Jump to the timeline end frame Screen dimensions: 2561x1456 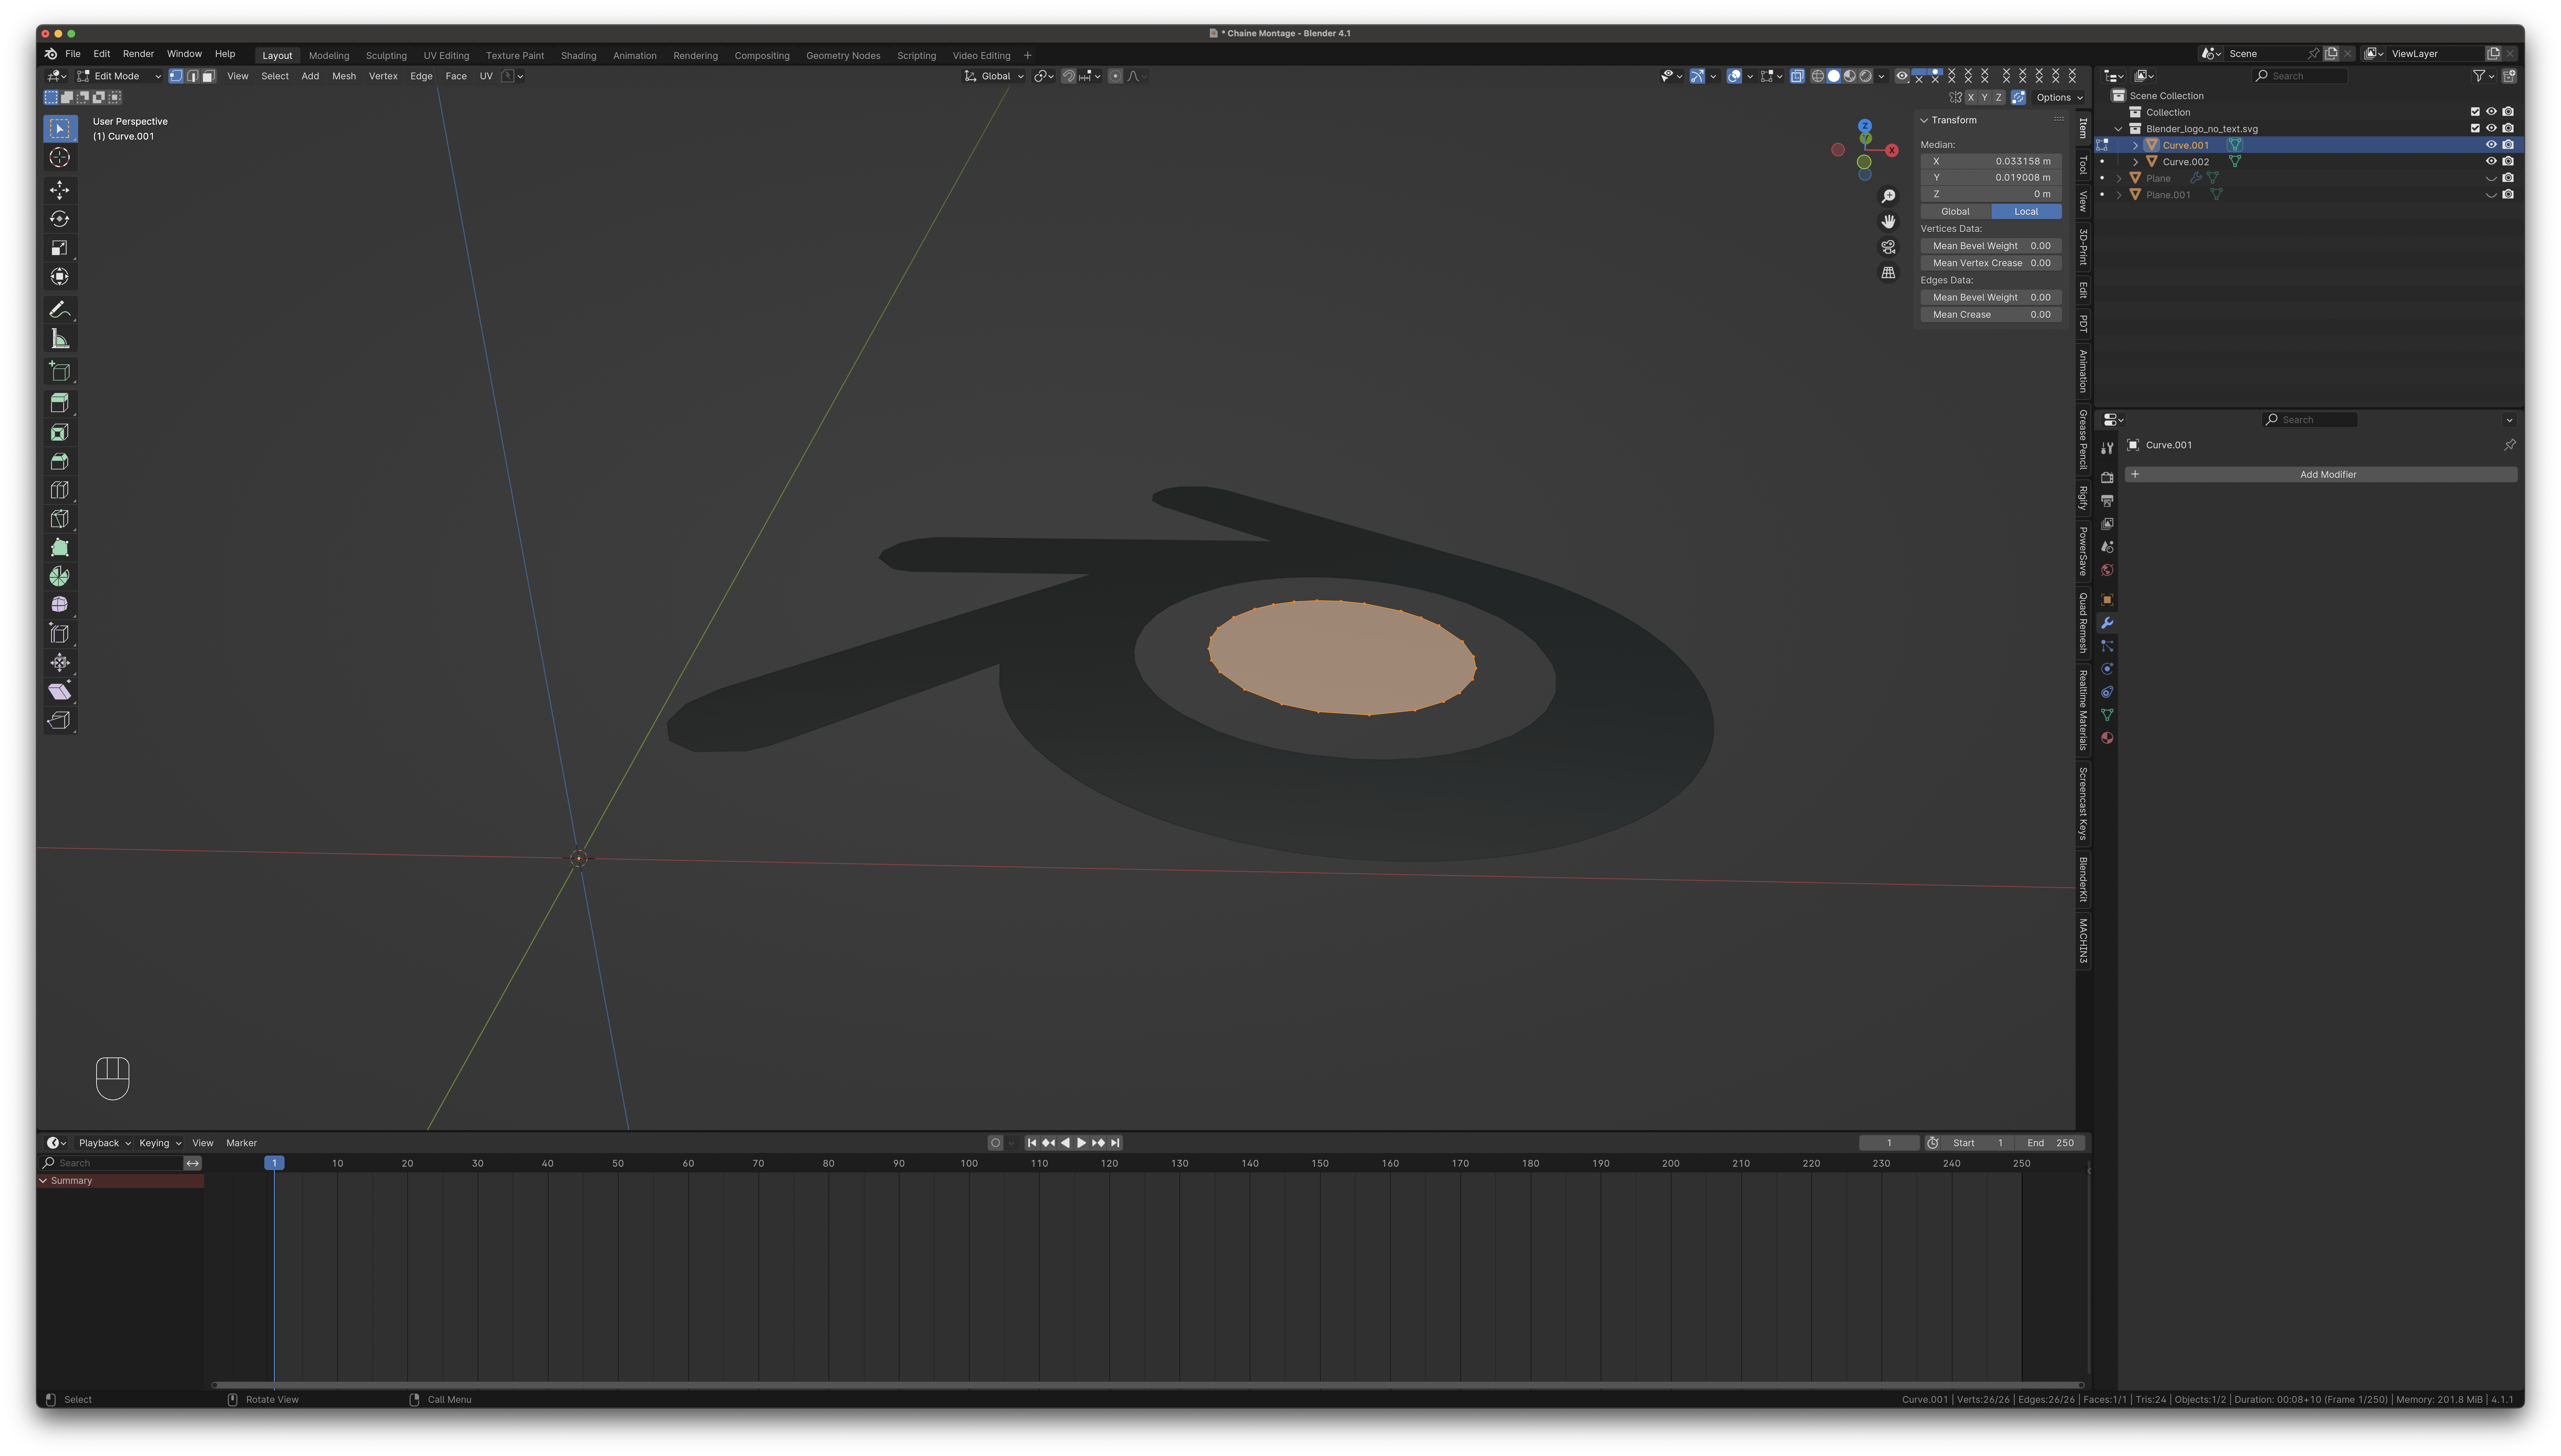(1115, 1143)
